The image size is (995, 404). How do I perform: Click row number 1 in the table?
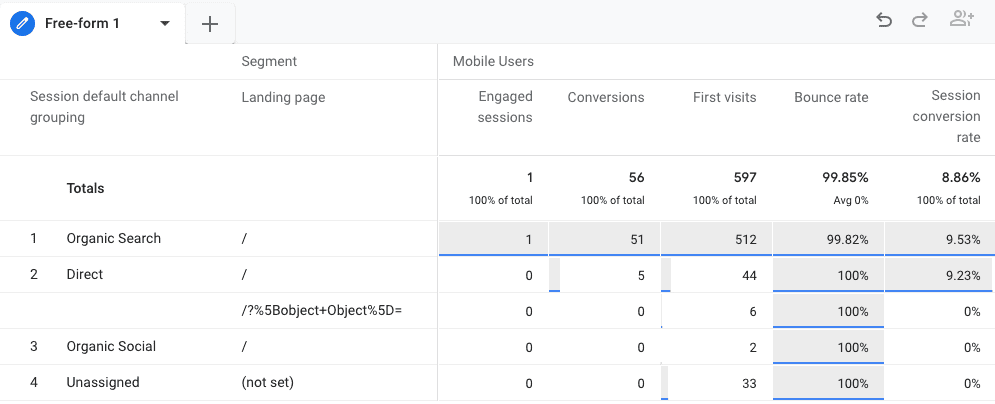(34, 238)
